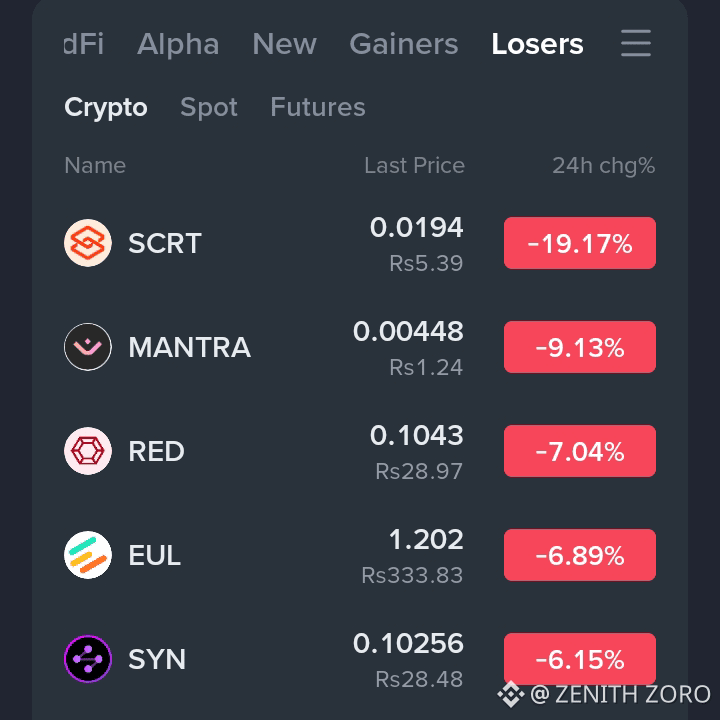The width and height of the screenshot is (720, 720).
Task: Sort by 24h chg% column
Action: (x=603, y=165)
